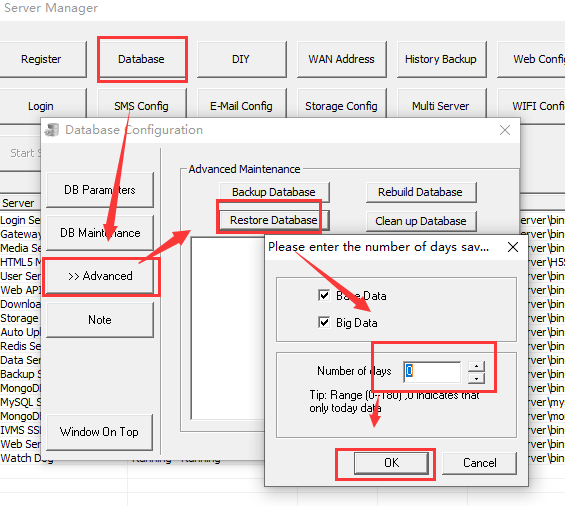Close the number of days dialog
The height and width of the screenshot is (506, 565).
(513, 247)
